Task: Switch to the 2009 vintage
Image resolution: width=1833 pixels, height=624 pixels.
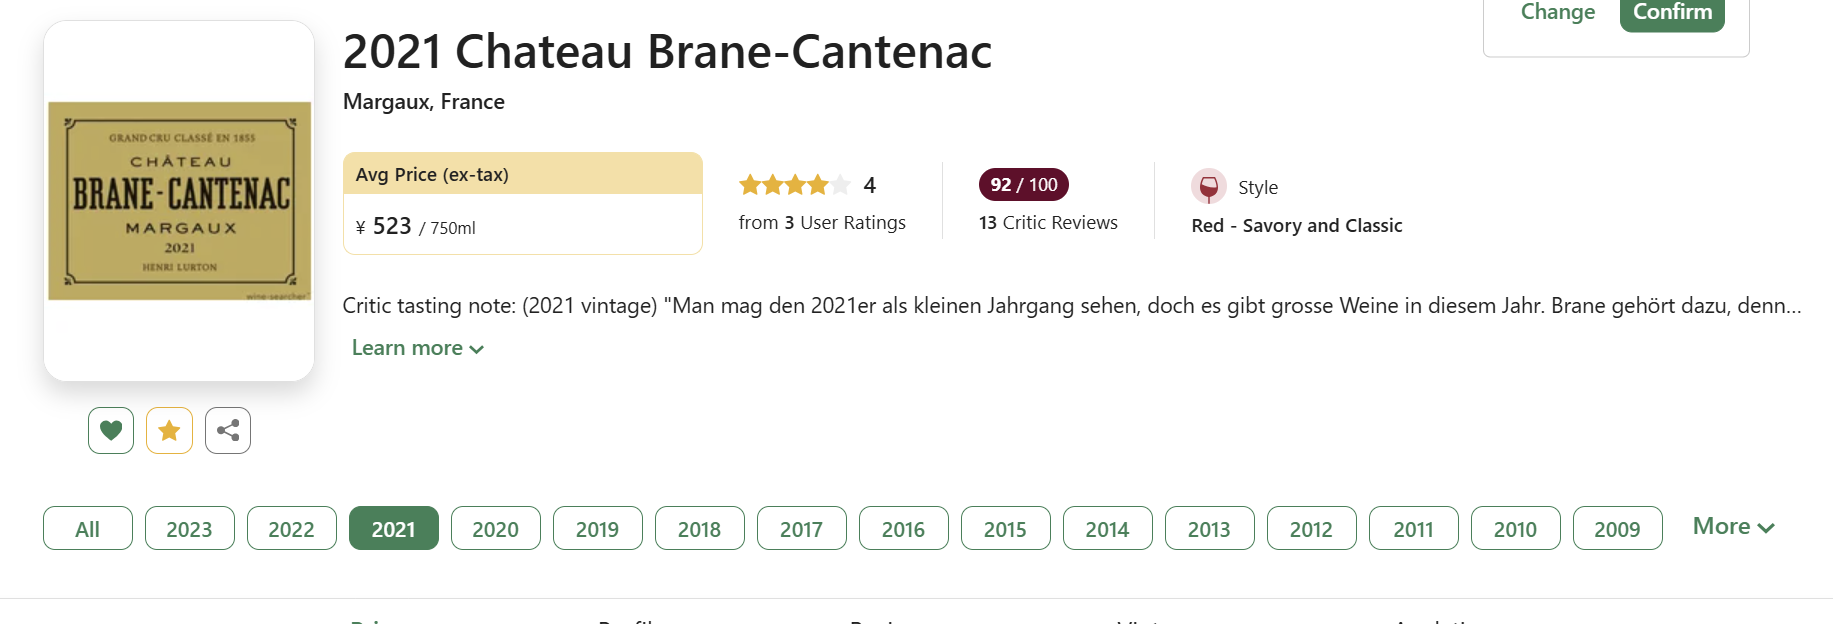Action: (x=1617, y=529)
